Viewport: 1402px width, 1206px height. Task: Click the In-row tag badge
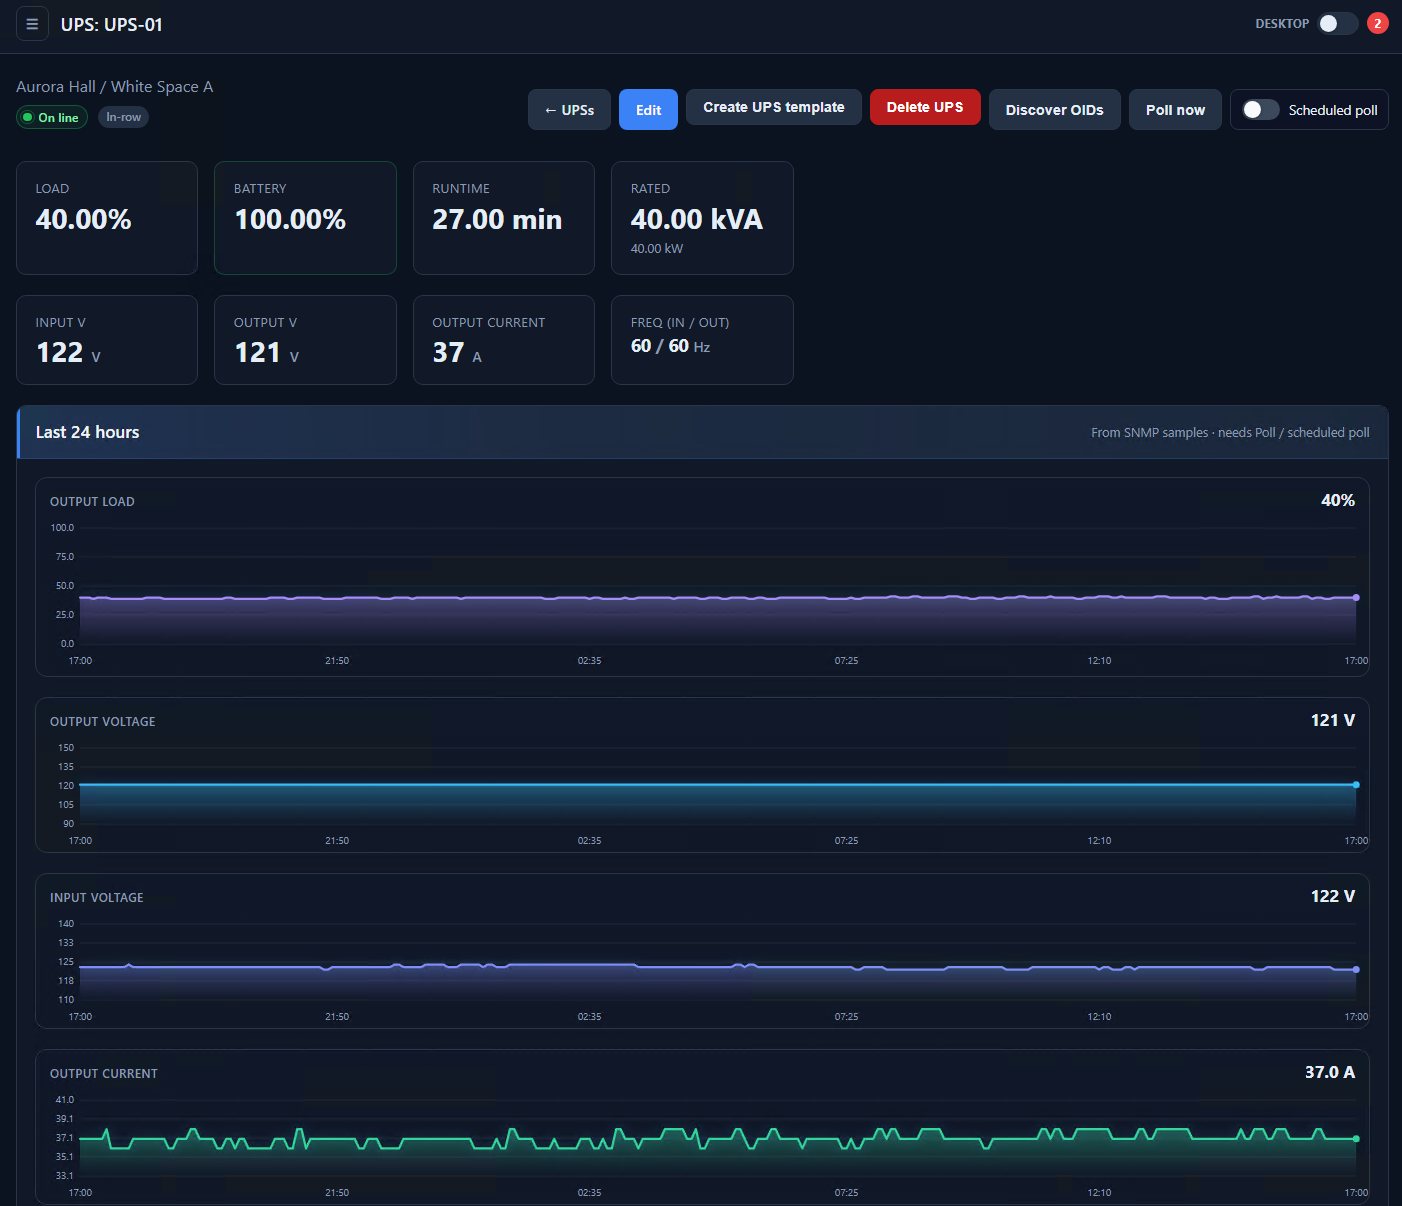[x=123, y=117]
